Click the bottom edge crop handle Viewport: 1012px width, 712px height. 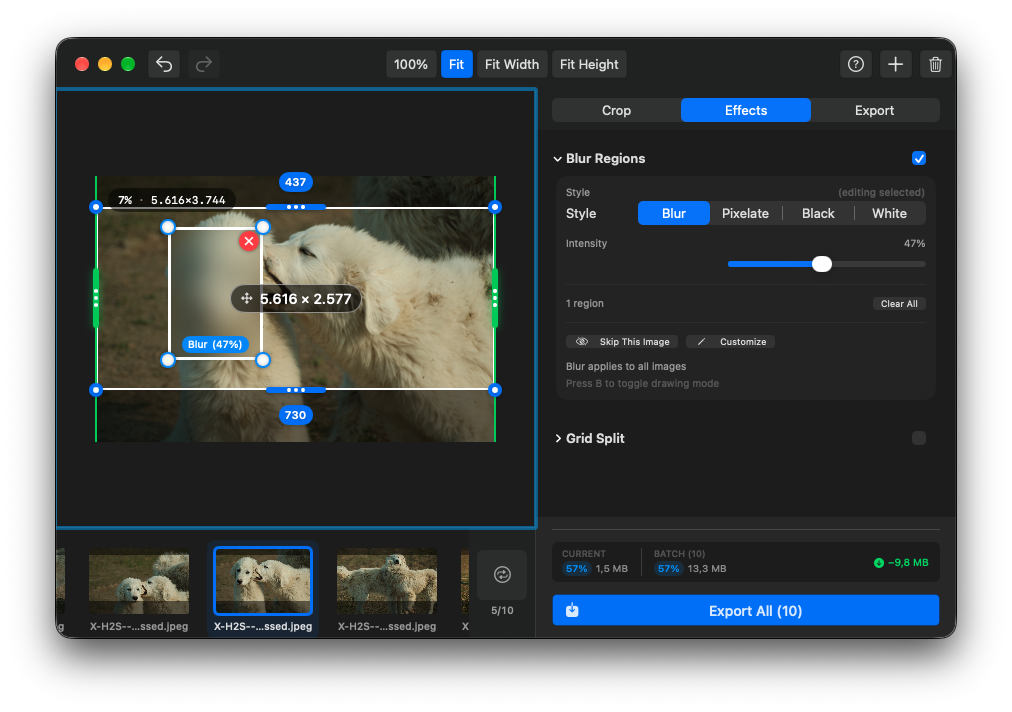point(296,390)
